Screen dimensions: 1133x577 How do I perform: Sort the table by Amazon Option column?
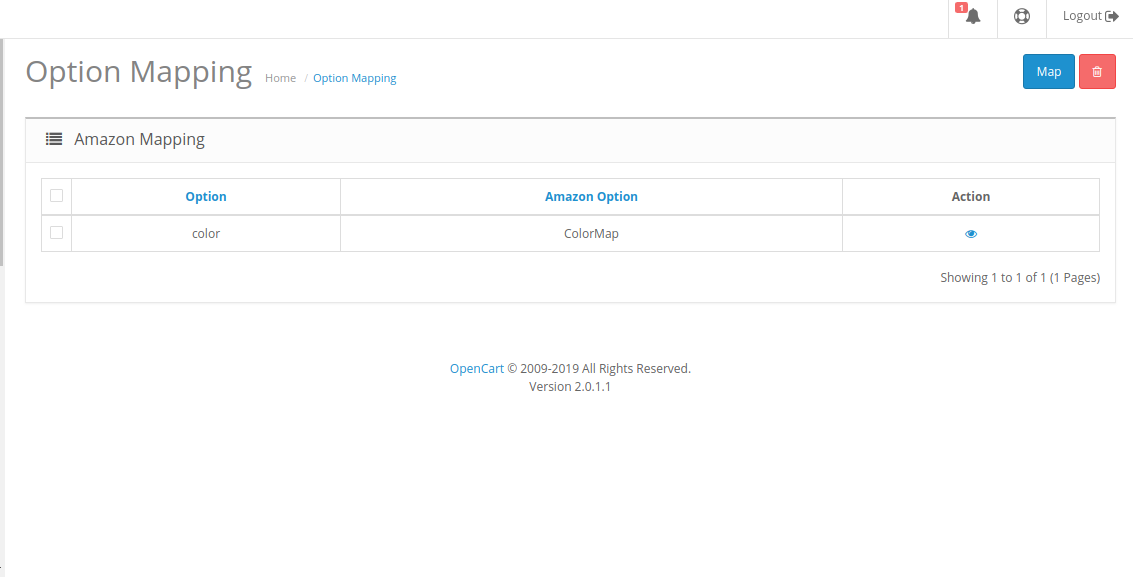click(x=591, y=197)
